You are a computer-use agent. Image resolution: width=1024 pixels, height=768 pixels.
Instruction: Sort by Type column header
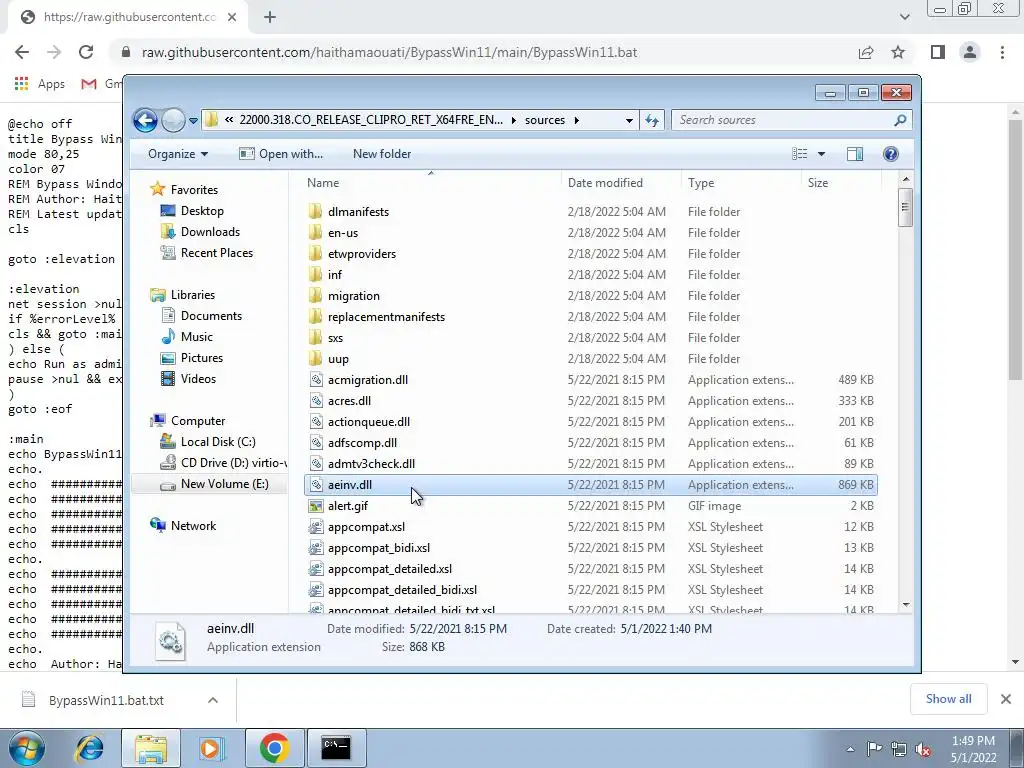pos(741,183)
